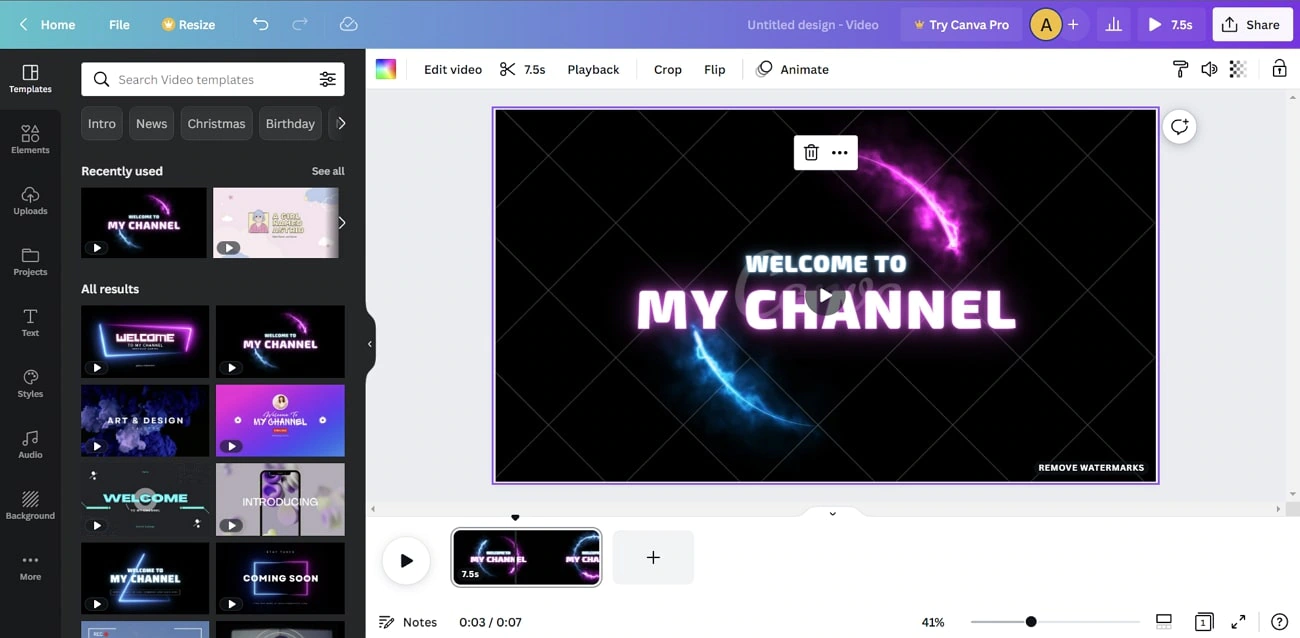Screen dimensions: 1300x638
Task: Toggle fullscreen mode icon
Action: tap(1238, 622)
